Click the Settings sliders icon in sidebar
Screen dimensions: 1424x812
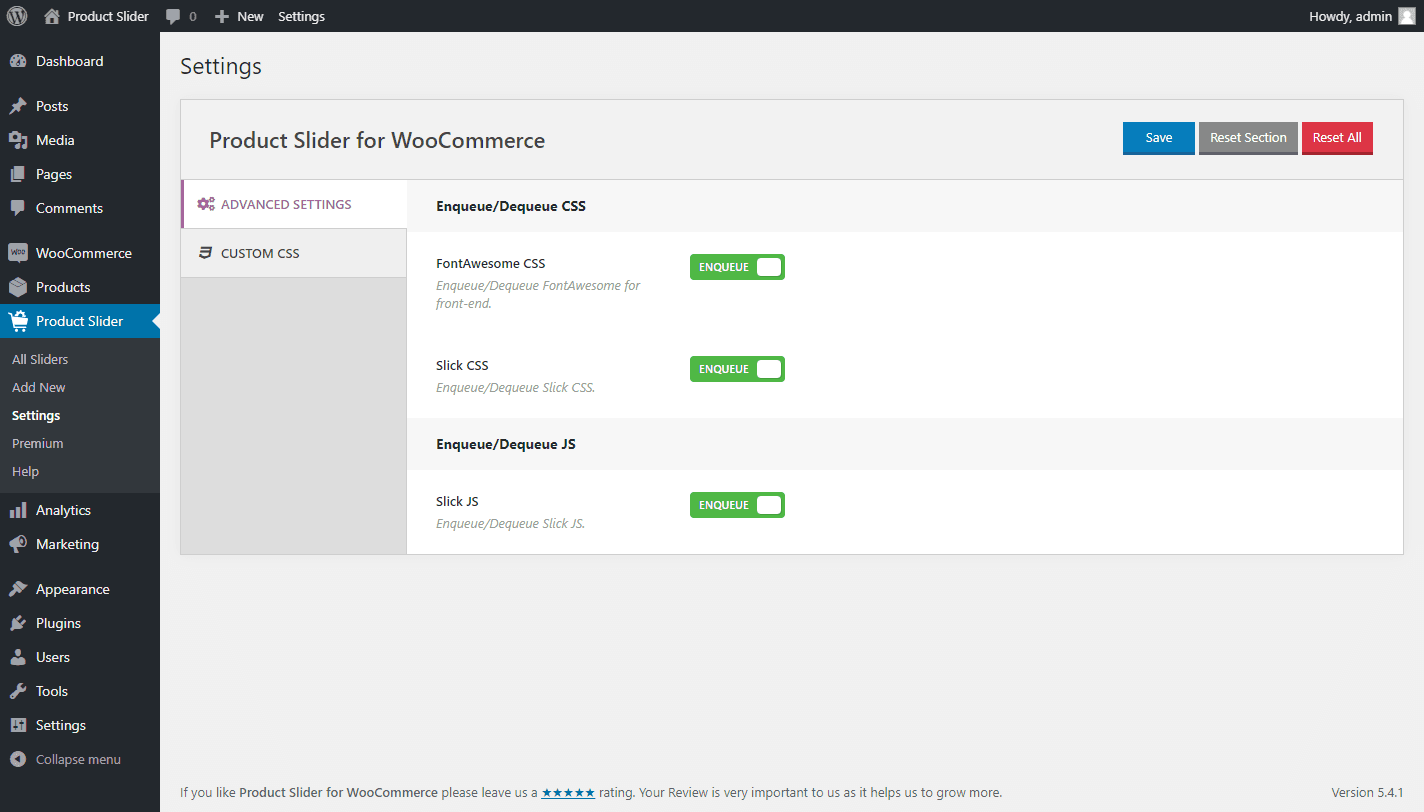click(x=18, y=725)
